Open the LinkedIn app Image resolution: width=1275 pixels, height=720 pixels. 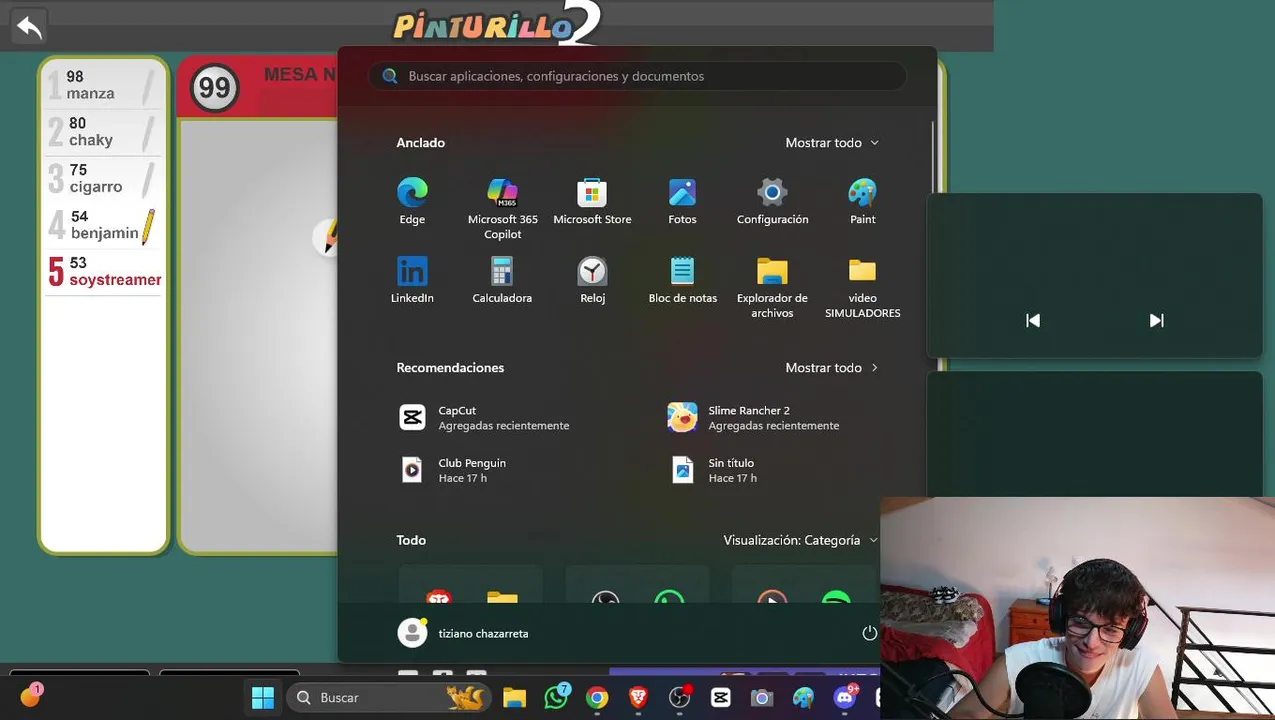(x=412, y=280)
